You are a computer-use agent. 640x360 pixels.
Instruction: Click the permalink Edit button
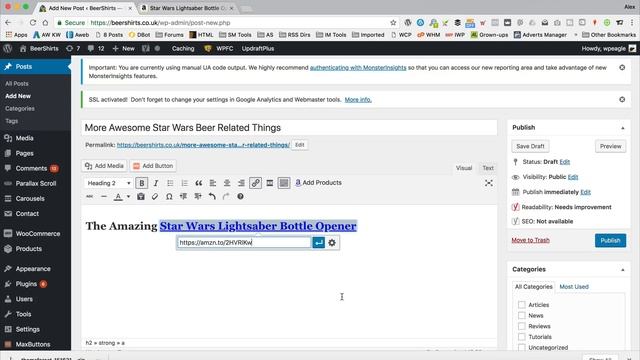click(x=300, y=145)
